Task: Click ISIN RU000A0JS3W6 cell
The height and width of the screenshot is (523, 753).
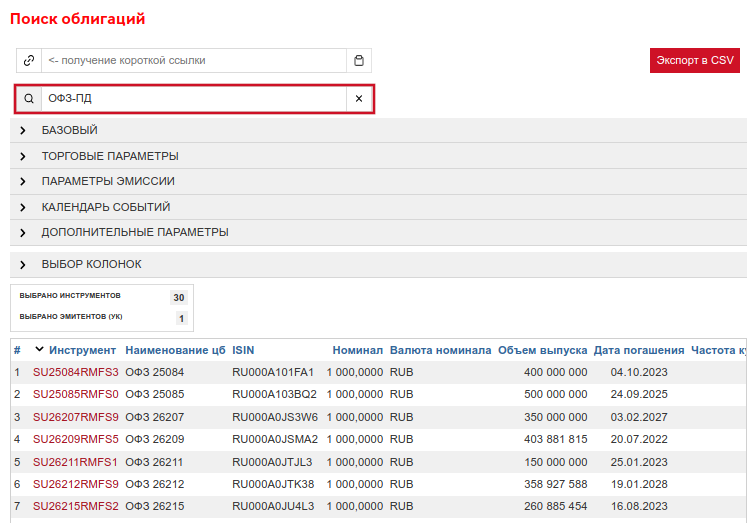Action: (x=275, y=417)
